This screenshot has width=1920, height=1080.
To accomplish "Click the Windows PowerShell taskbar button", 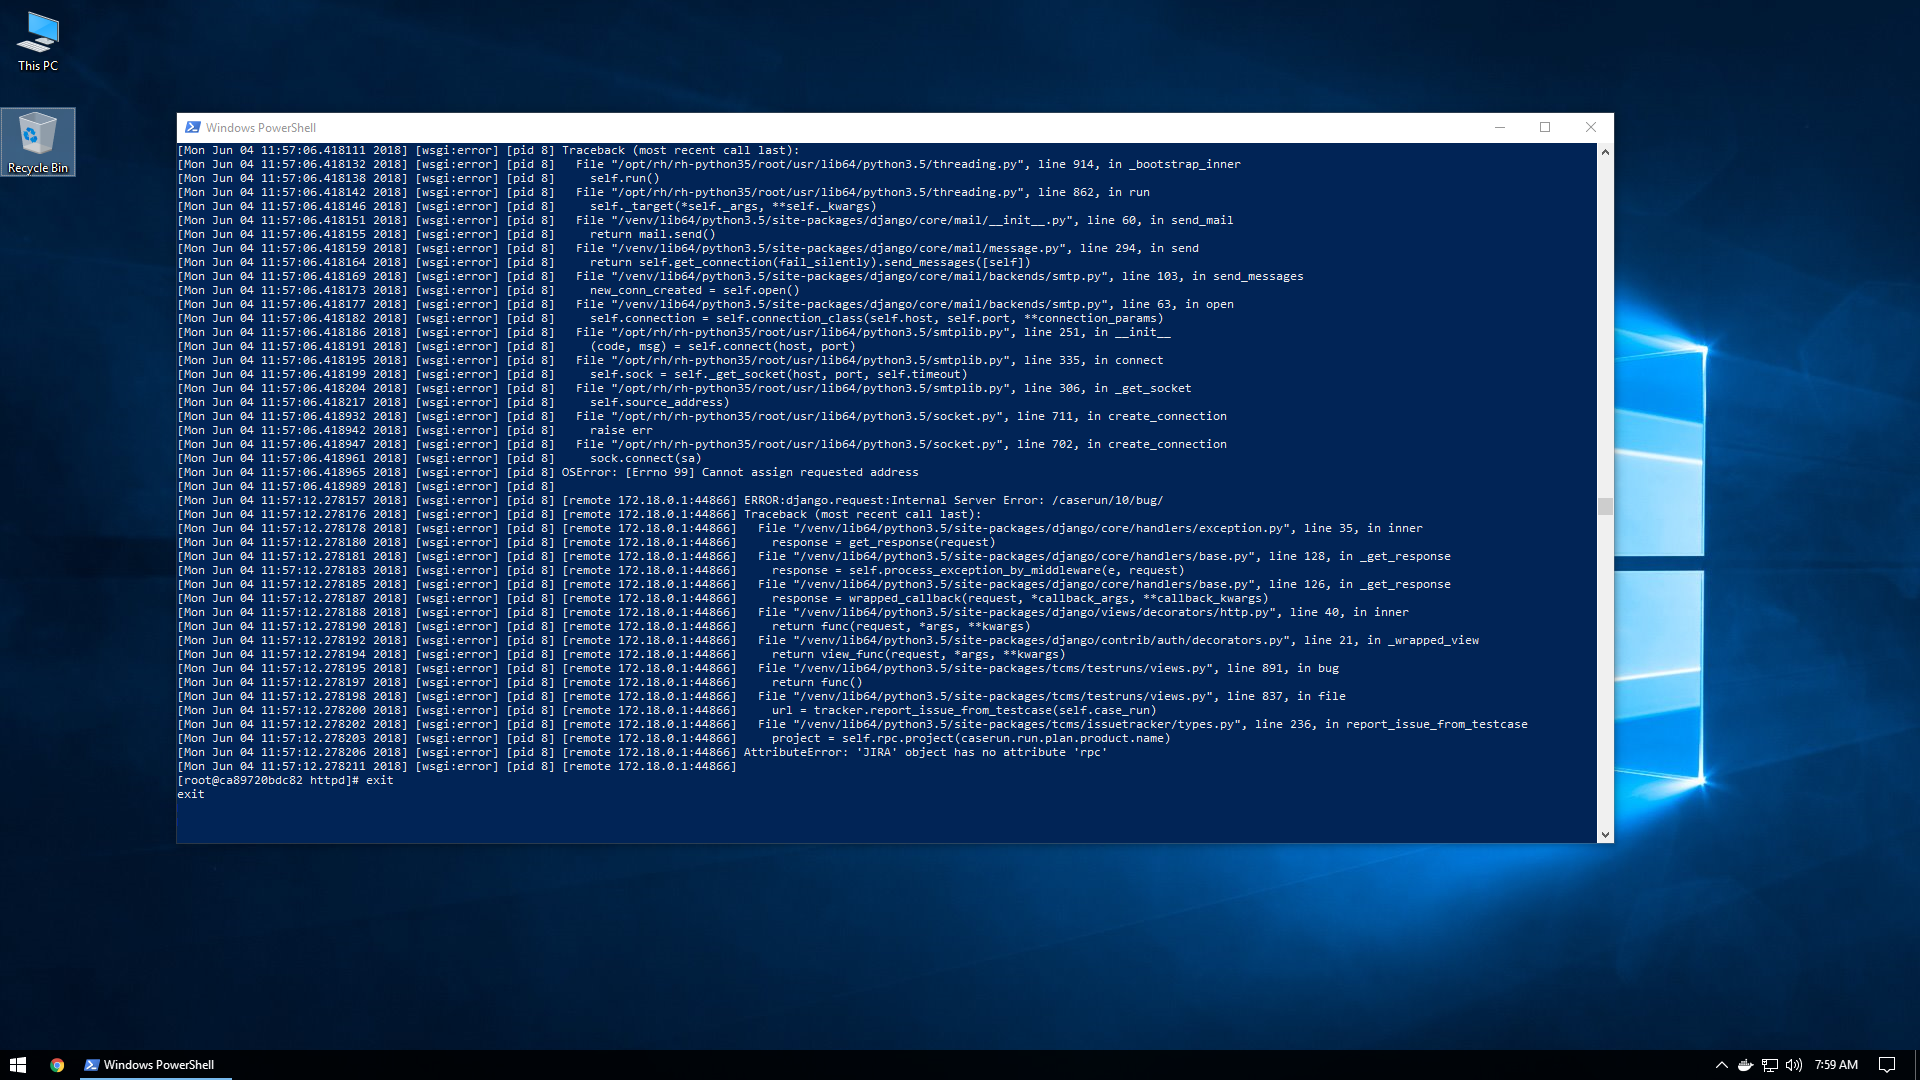I will (x=154, y=1065).
